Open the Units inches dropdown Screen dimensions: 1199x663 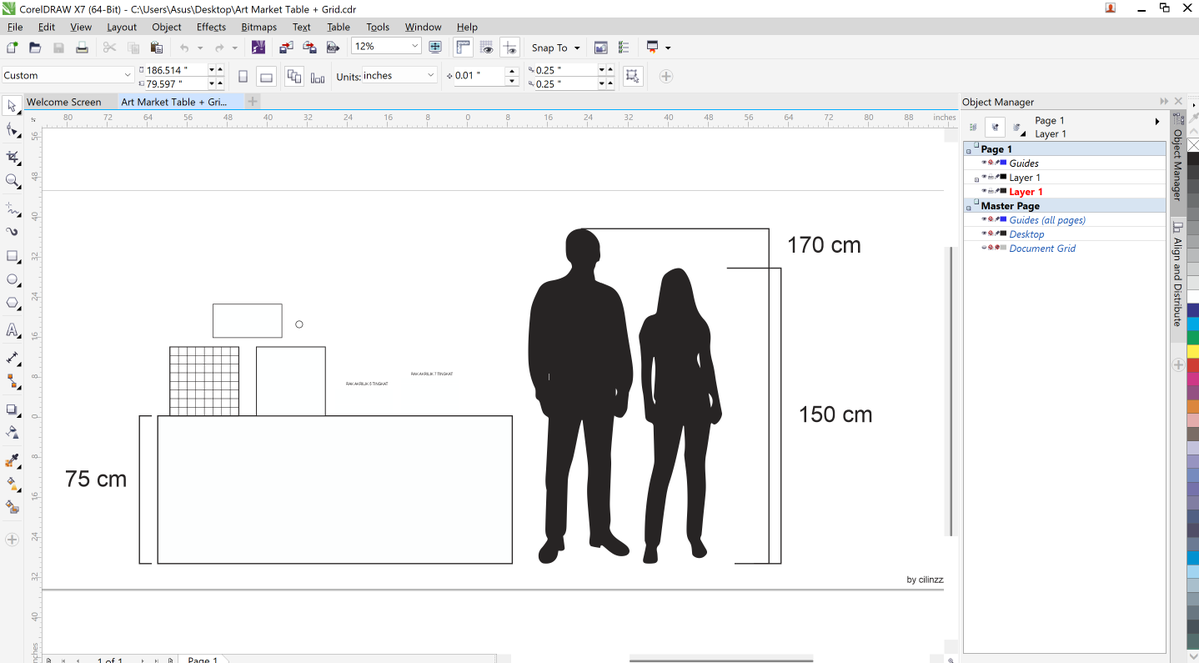point(431,76)
